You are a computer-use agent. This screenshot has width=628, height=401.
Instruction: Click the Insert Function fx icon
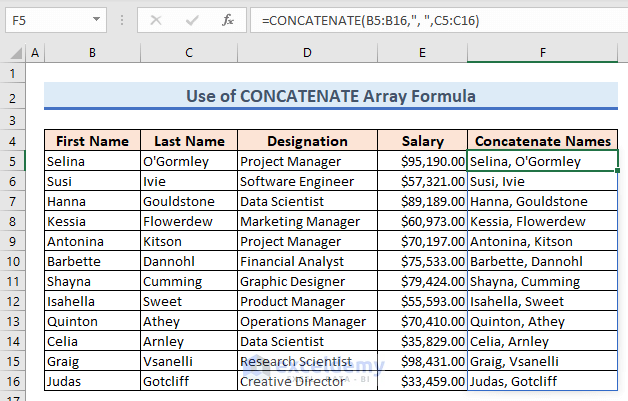[228, 19]
